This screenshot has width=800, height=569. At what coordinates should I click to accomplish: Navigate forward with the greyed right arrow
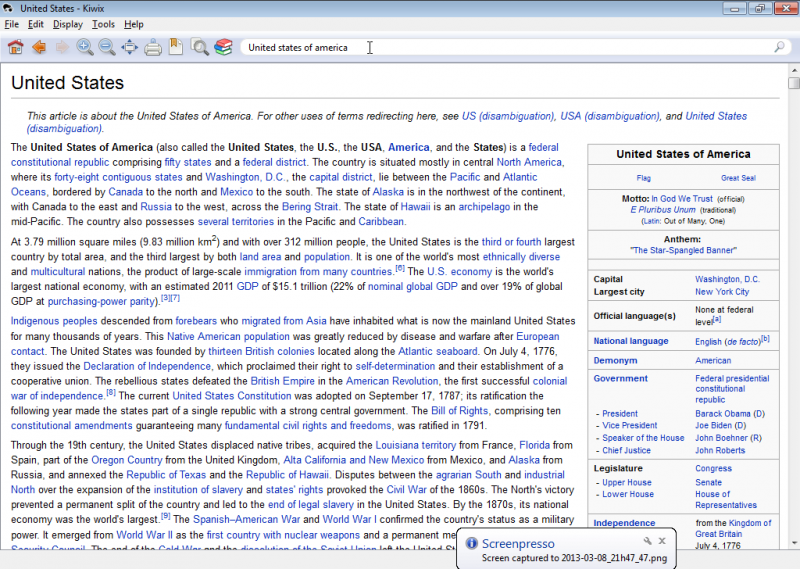pyautogui.click(x=62, y=47)
